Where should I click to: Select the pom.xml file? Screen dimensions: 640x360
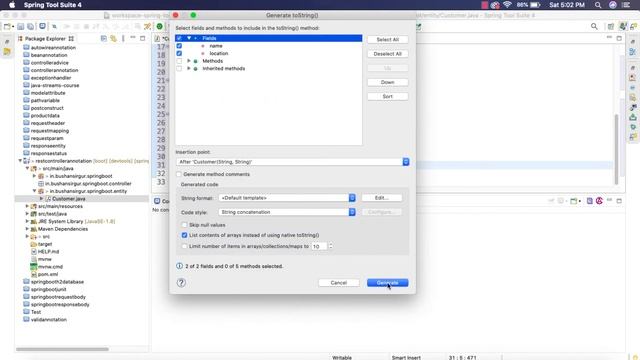[x=48, y=274]
